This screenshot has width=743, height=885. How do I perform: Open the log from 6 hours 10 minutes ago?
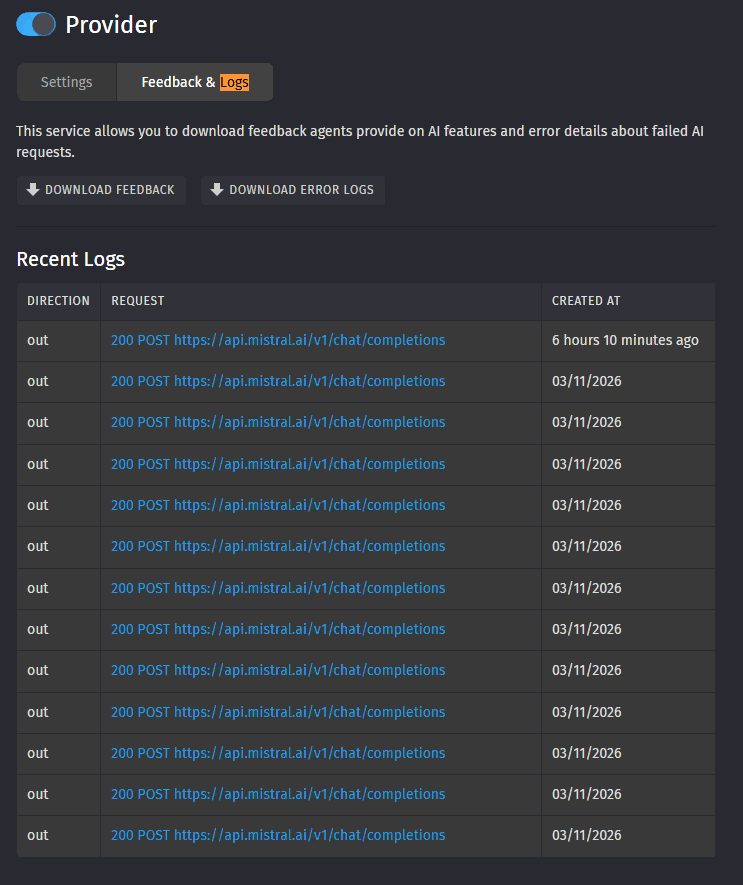278,340
